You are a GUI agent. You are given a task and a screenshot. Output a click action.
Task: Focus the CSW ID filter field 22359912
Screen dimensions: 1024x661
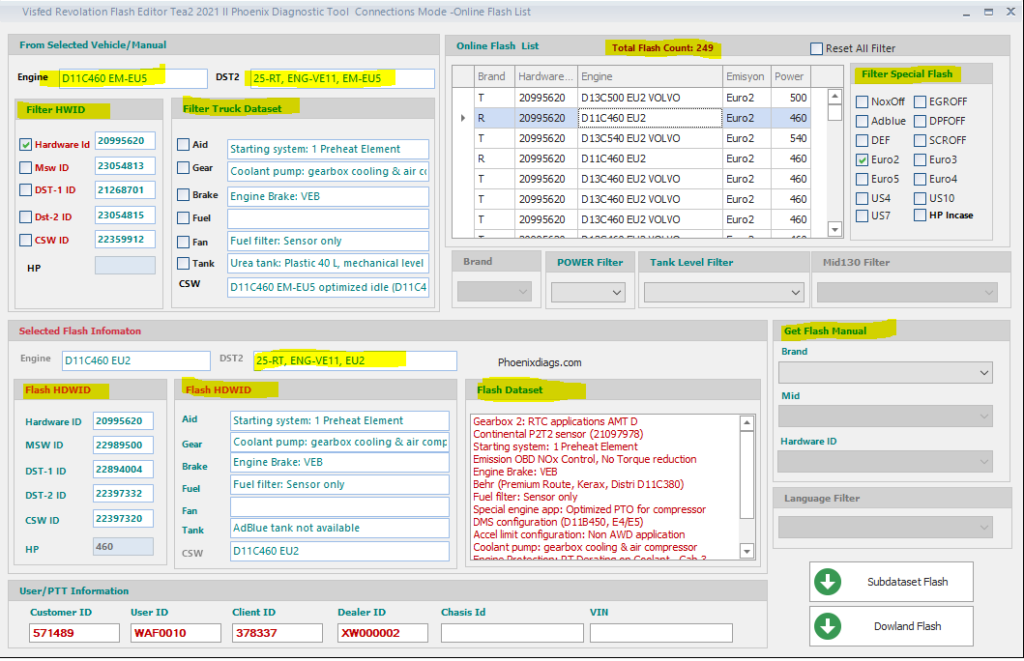125,240
